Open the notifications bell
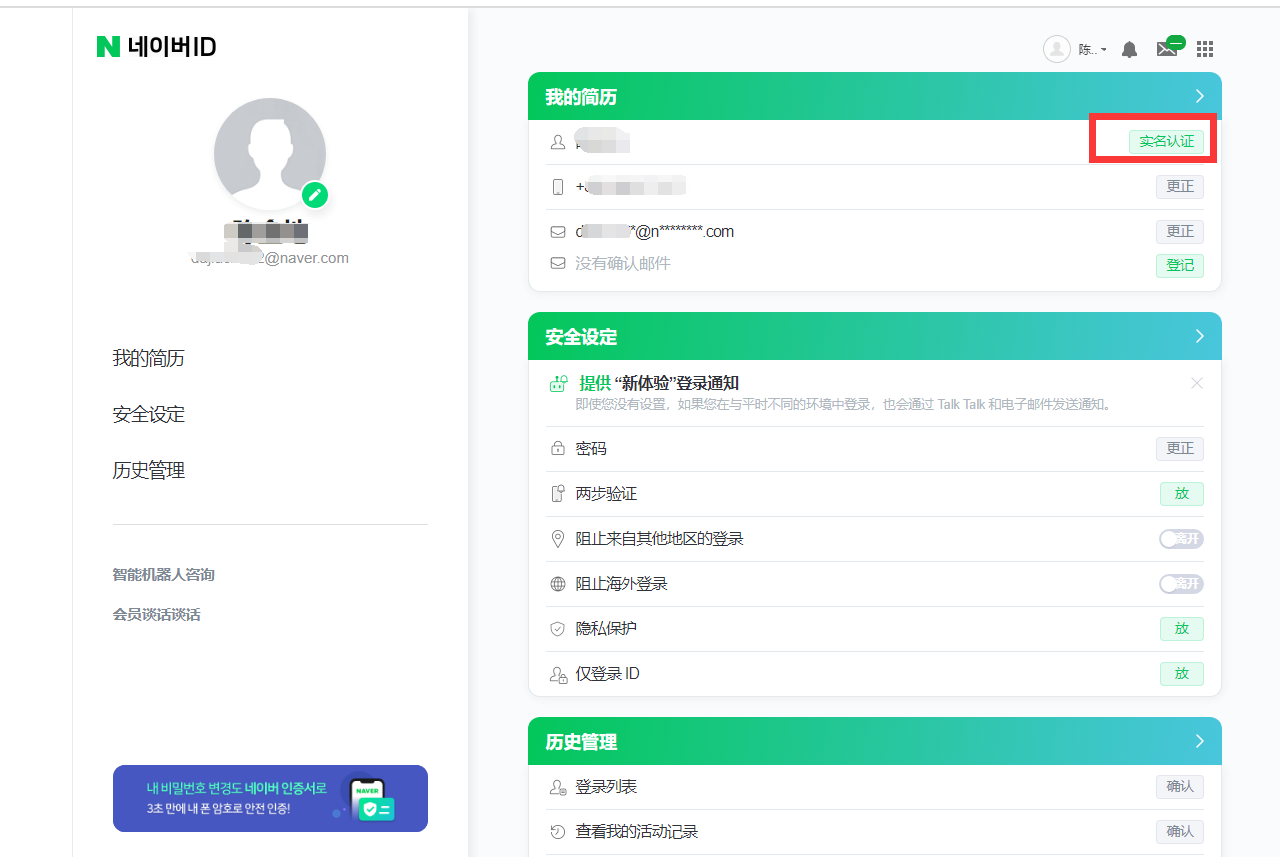This screenshot has width=1280, height=857. click(x=1129, y=49)
